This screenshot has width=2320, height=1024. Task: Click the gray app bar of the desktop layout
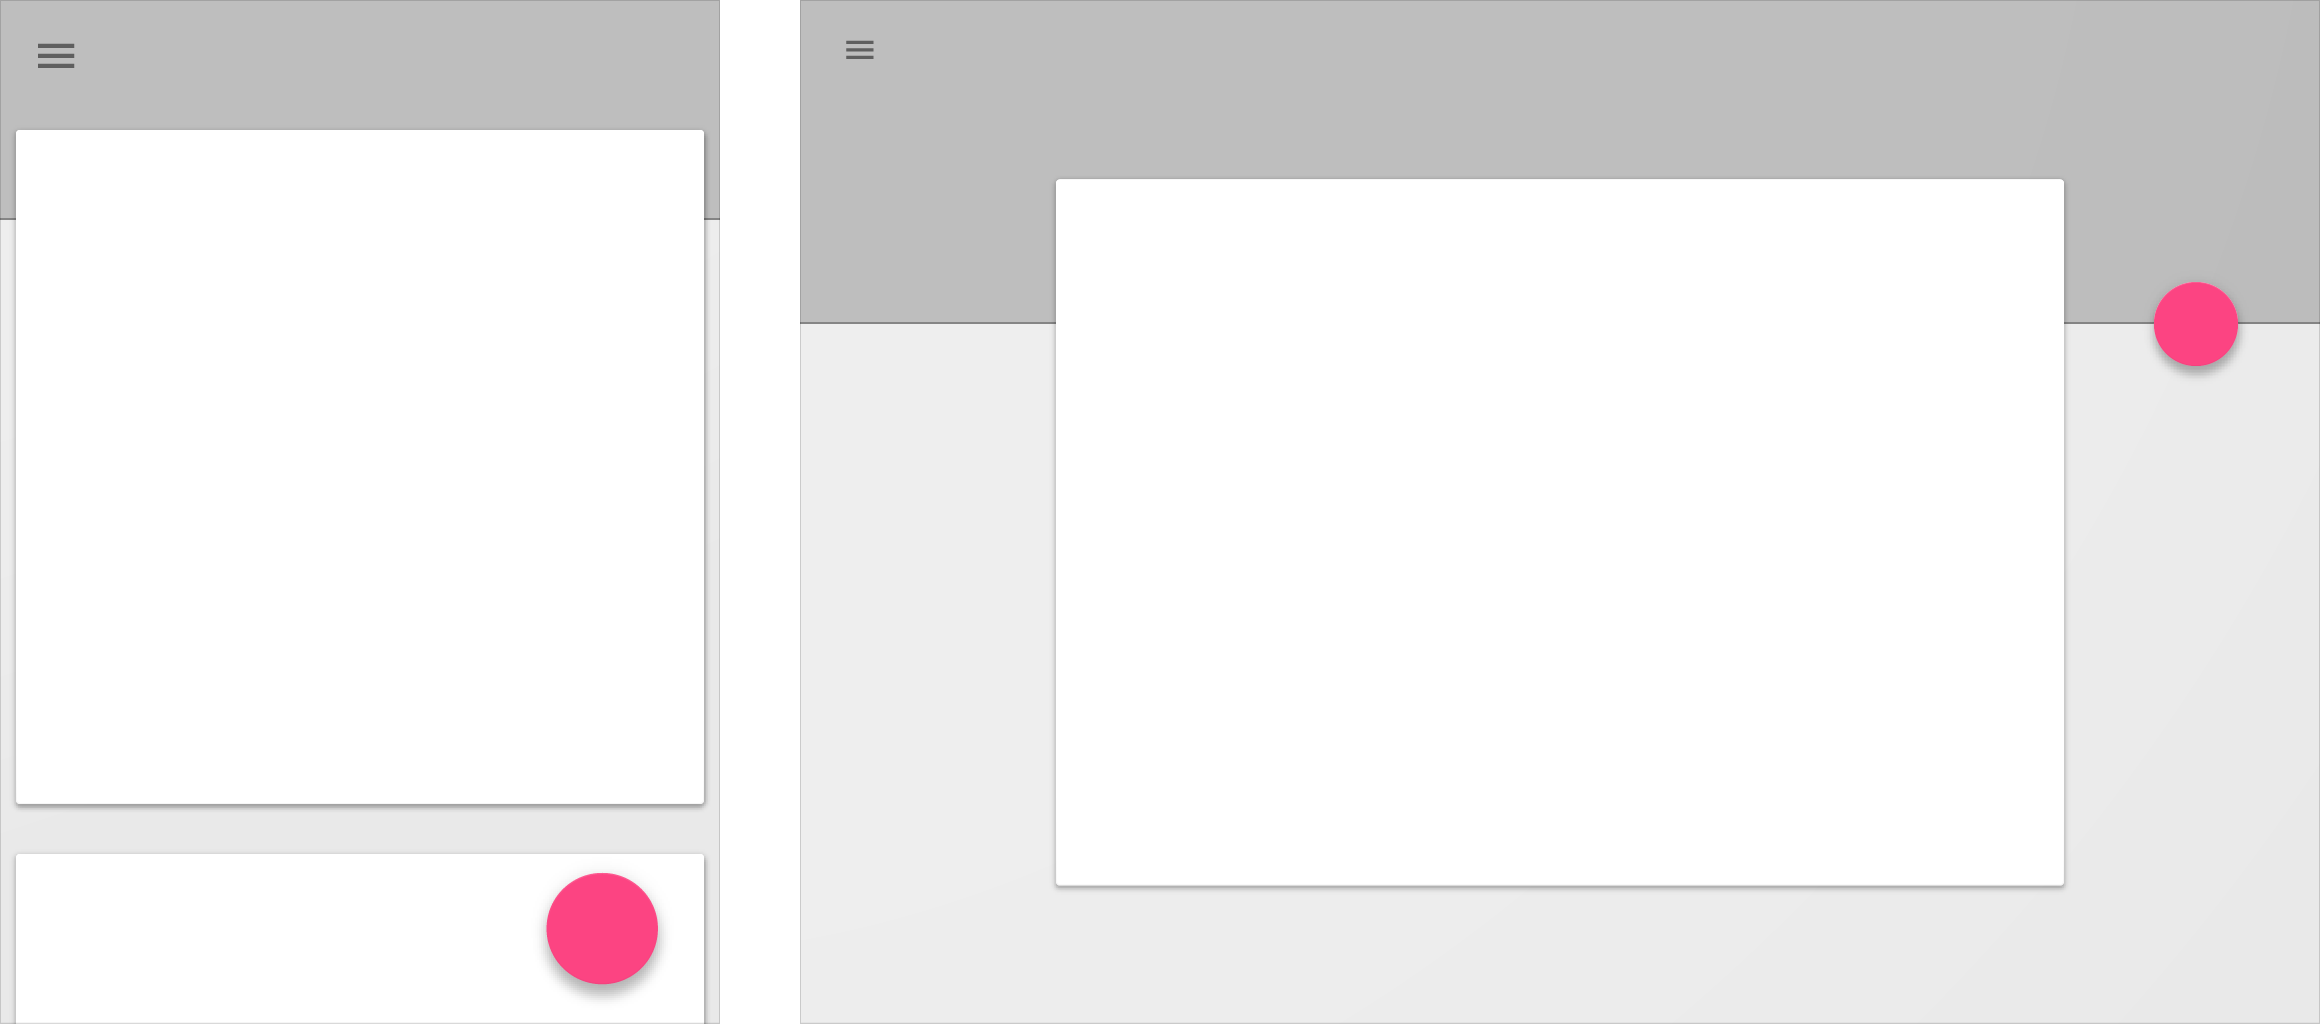pyautogui.click(x=1560, y=90)
